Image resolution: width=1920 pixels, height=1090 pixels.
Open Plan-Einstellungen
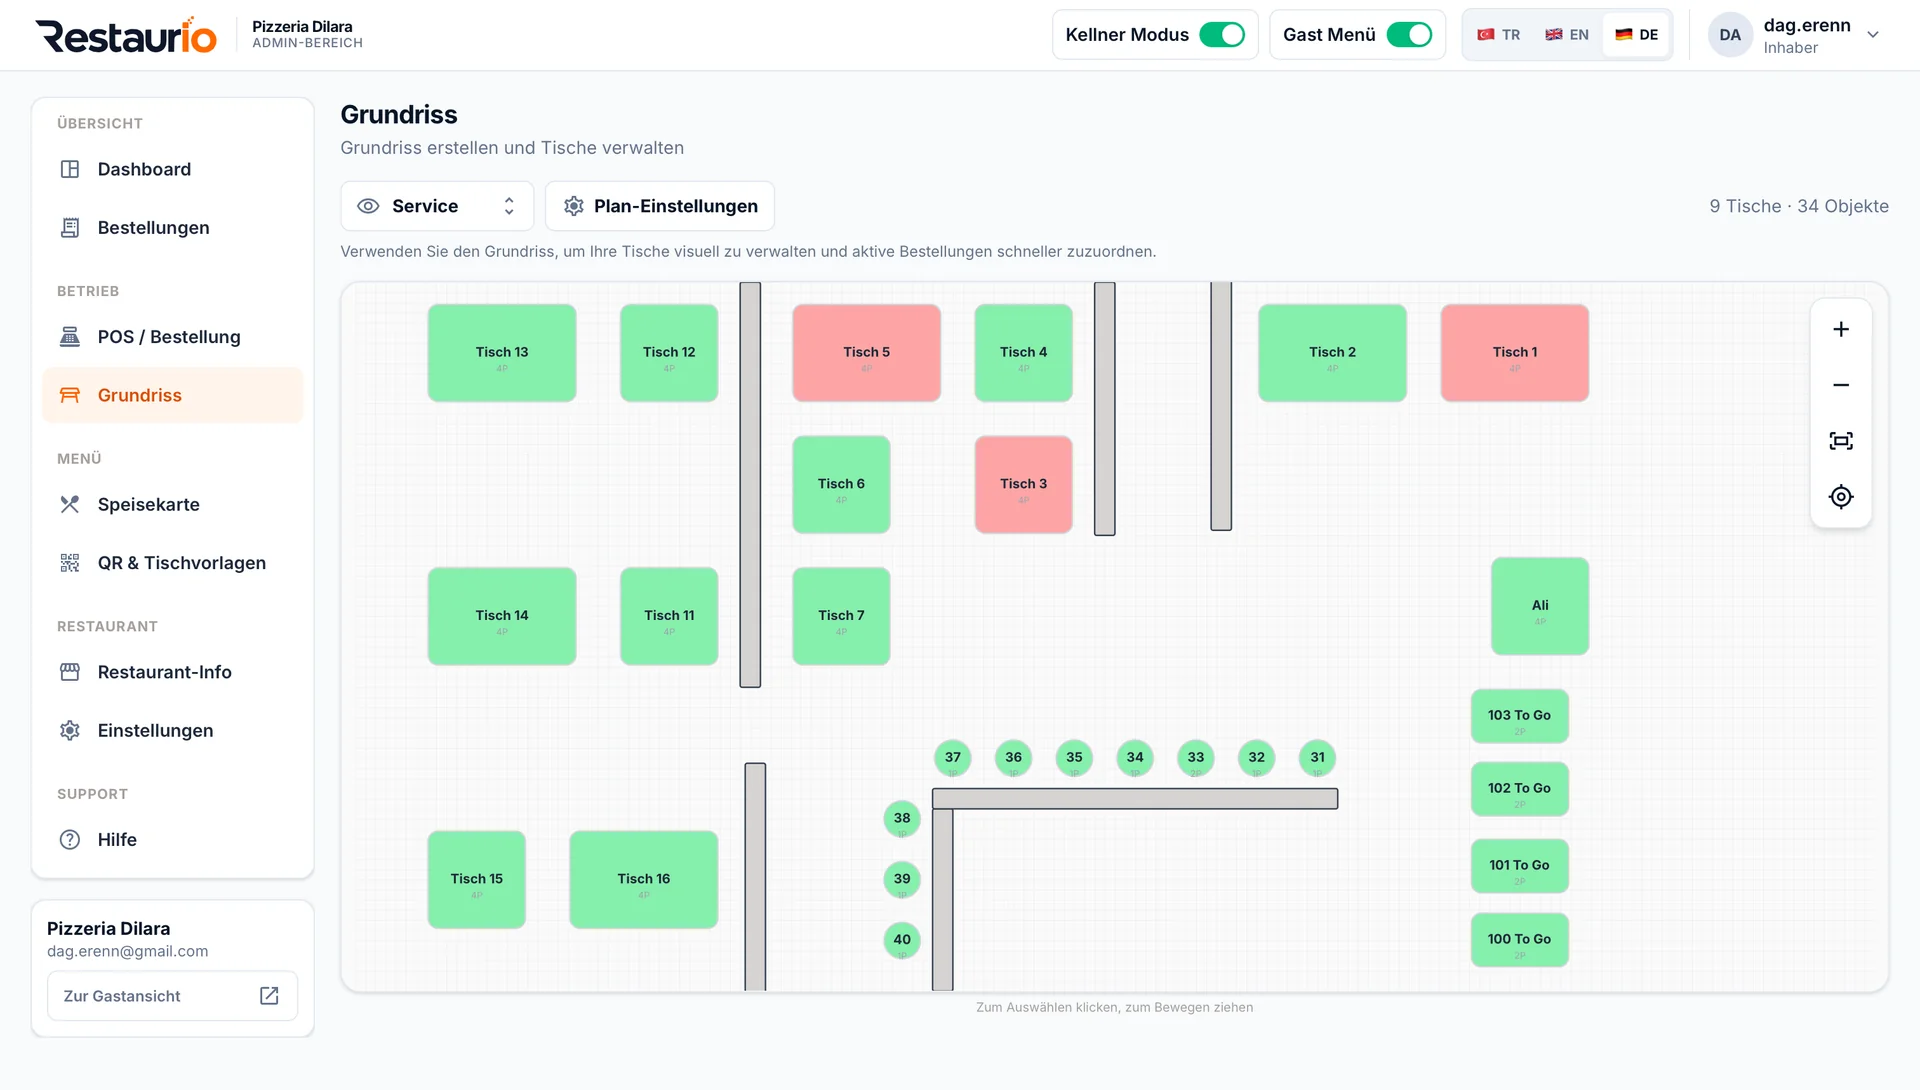pos(660,206)
